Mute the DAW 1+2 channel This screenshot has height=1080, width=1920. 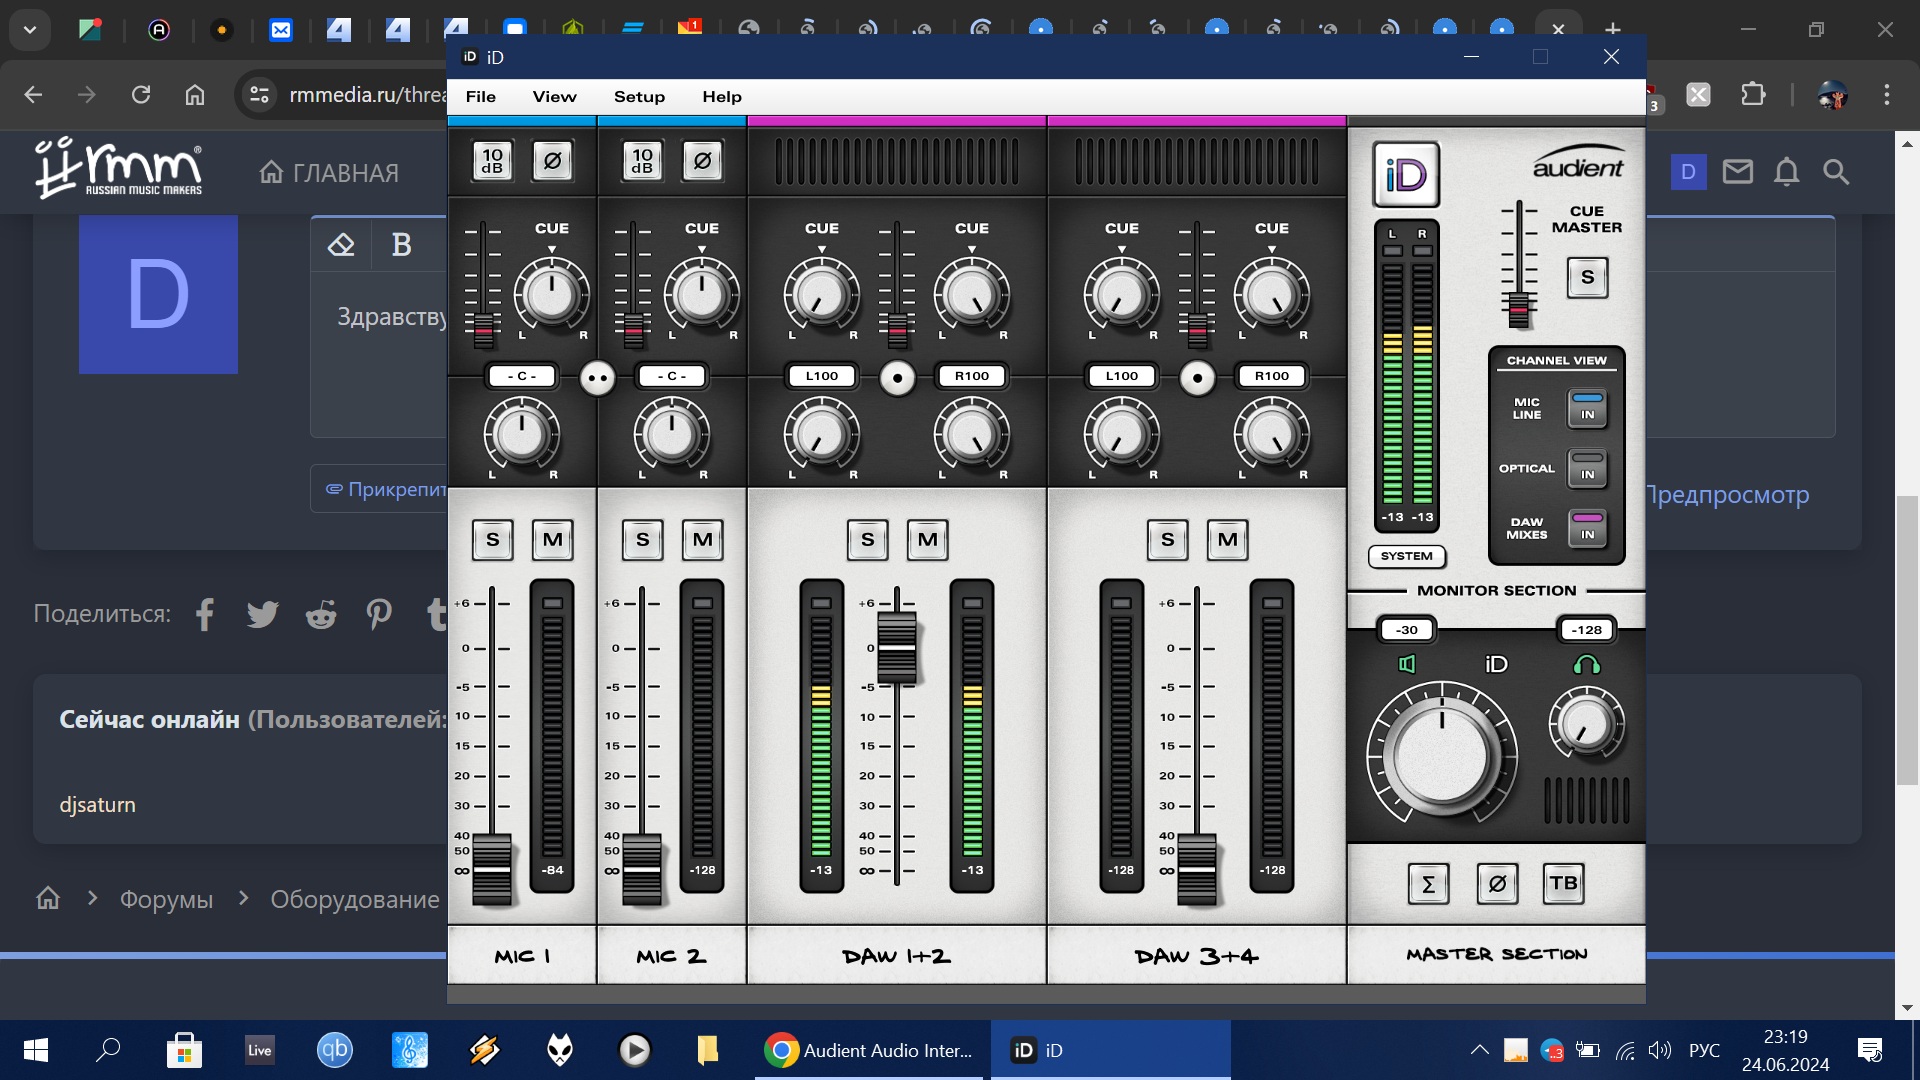927,540
